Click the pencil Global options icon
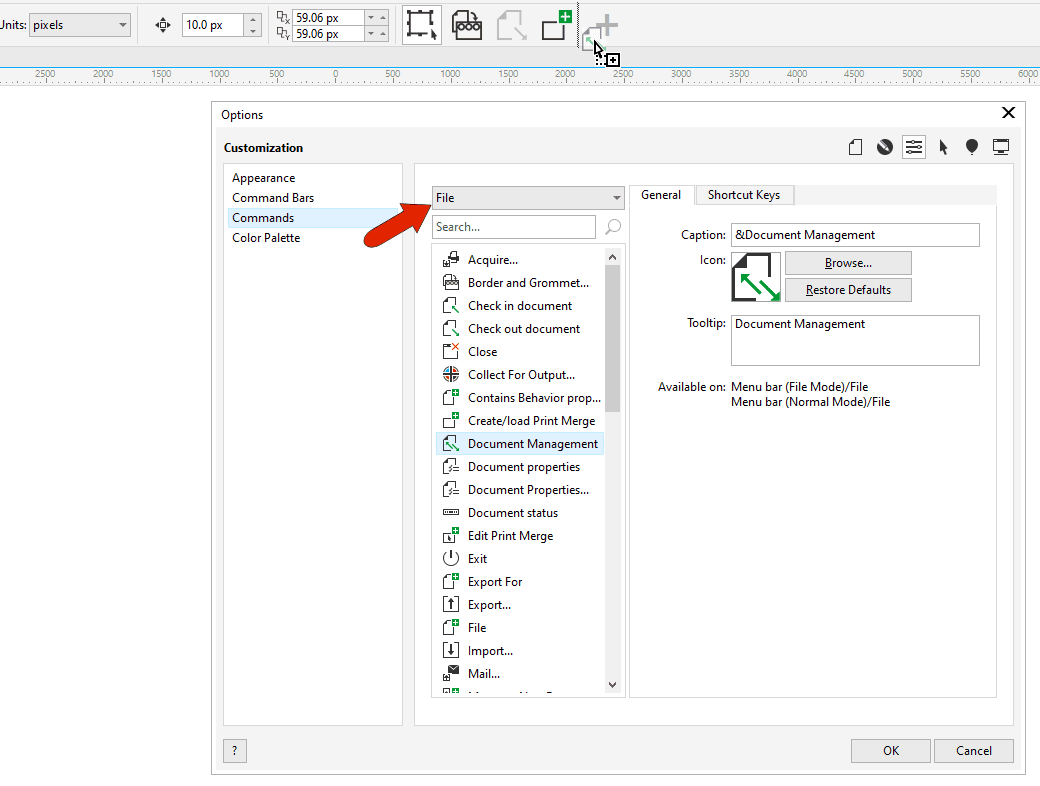The height and width of the screenshot is (786, 1040). (x=884, y=146)
